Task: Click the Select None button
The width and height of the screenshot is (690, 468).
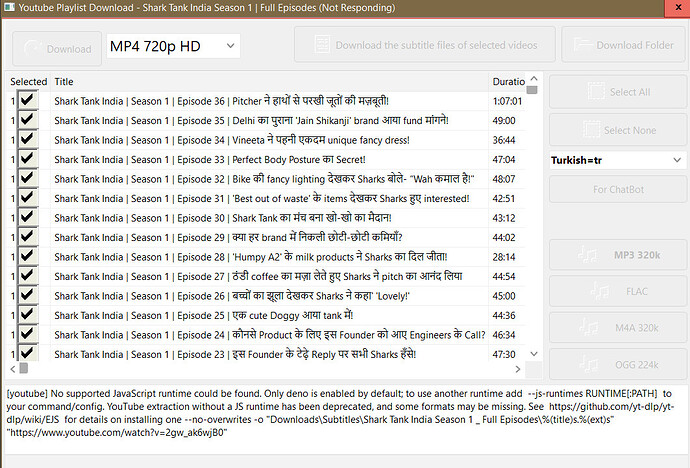Action: [618, 130]
